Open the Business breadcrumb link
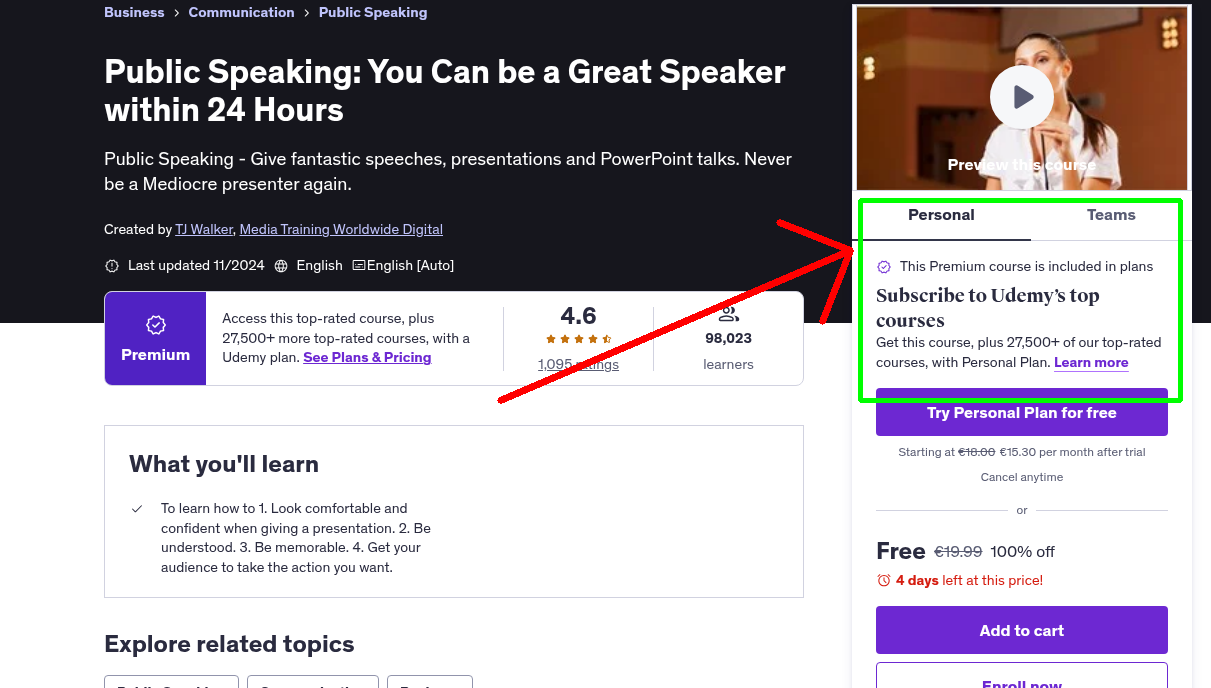 134,12
